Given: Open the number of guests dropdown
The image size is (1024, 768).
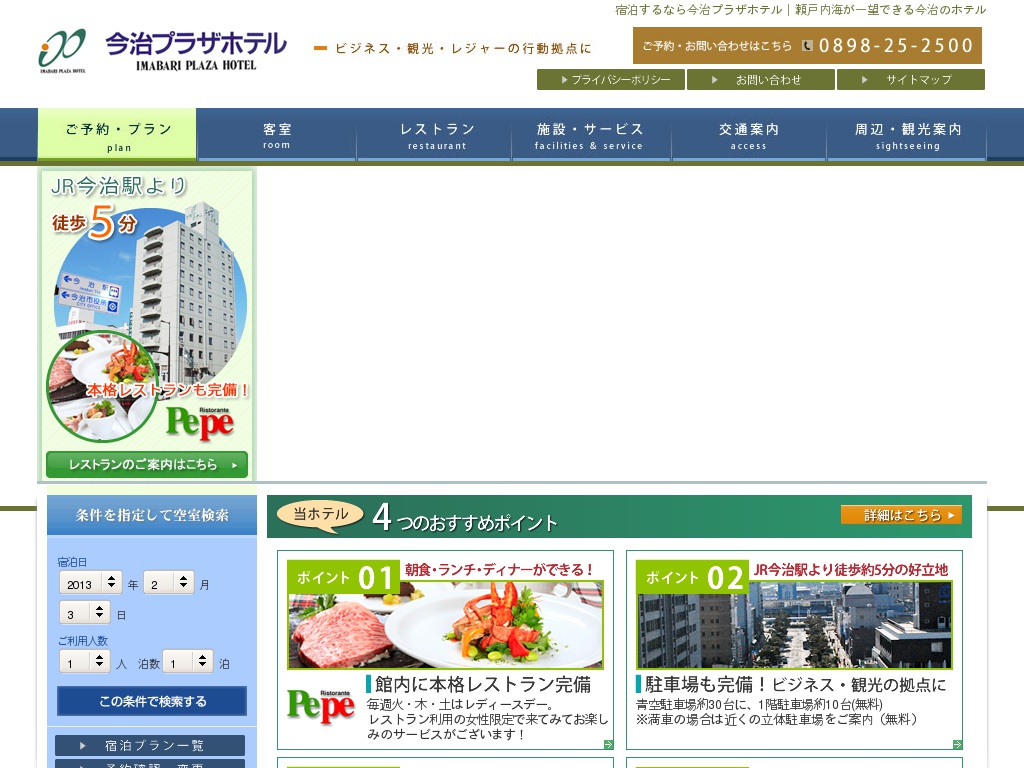Looking at the screenshot, I should [84, 662].
